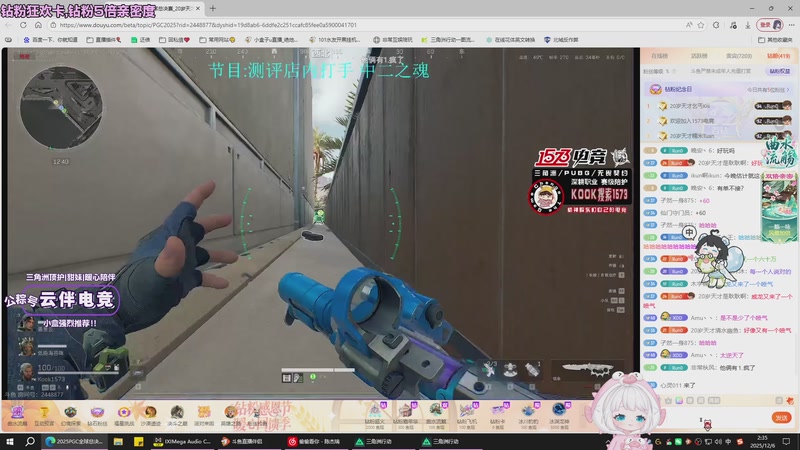Screen dimensions: 800x450
Task: Open the 101水友开黑挂机 bookmark
Action: pos(335,40)
